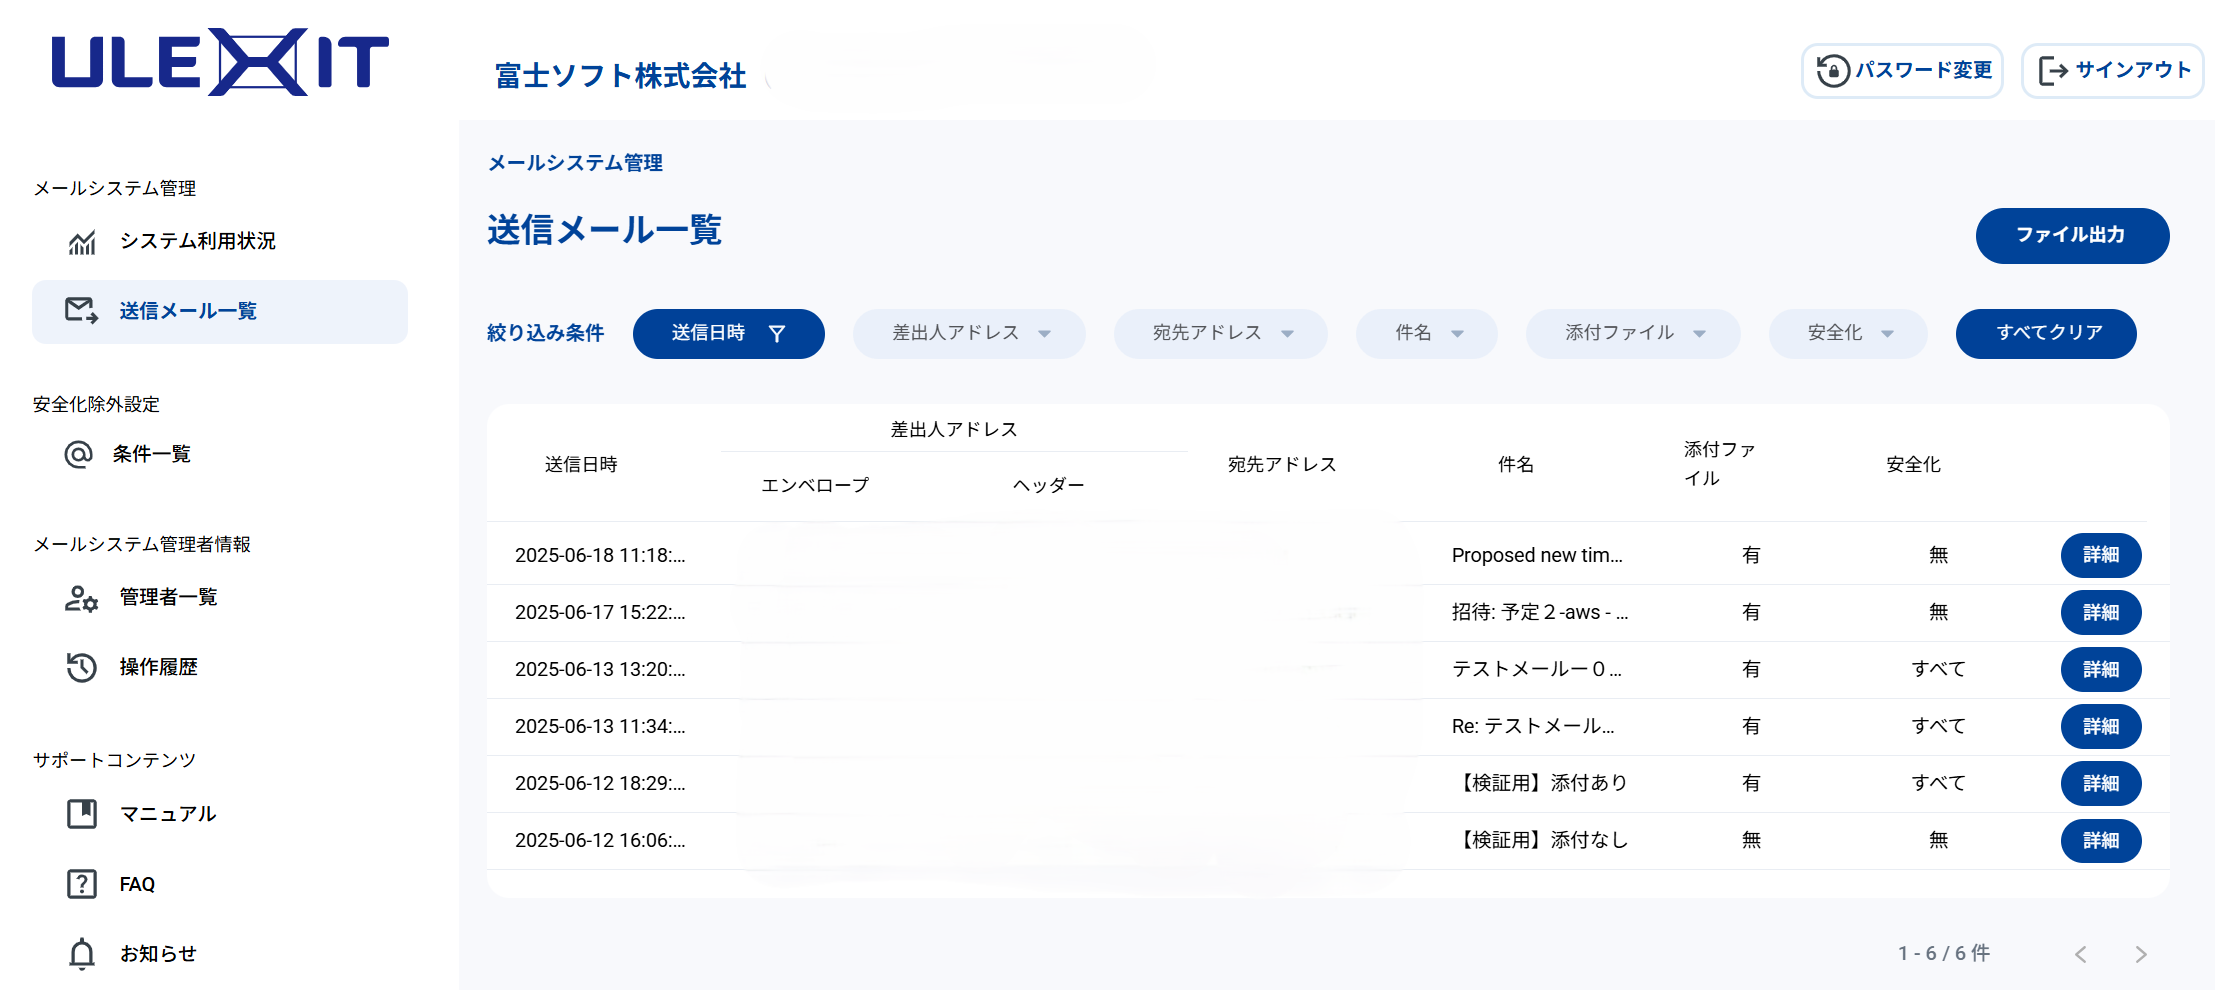Image resolution: width=2215 pixels, height=990 pixels.
Task: Click エンベロープ column header
Action: tap(815, 485)
